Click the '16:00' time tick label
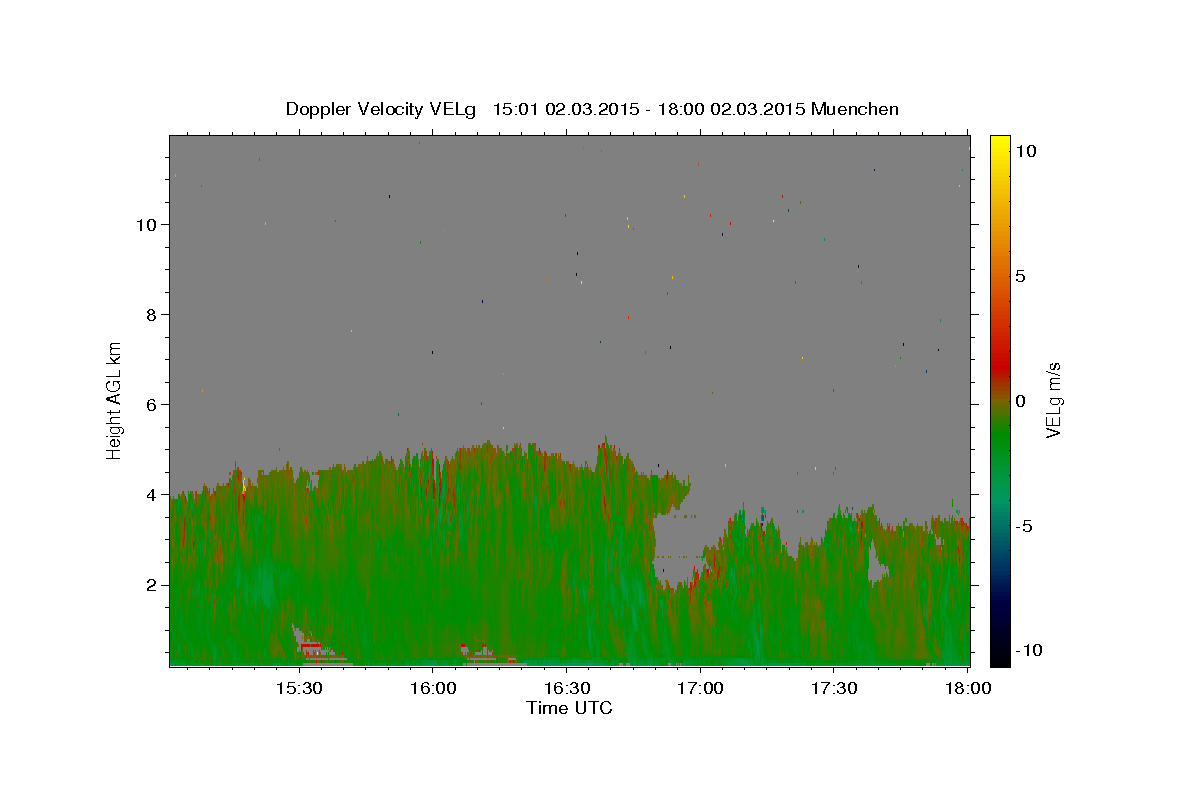 point(432,688)
